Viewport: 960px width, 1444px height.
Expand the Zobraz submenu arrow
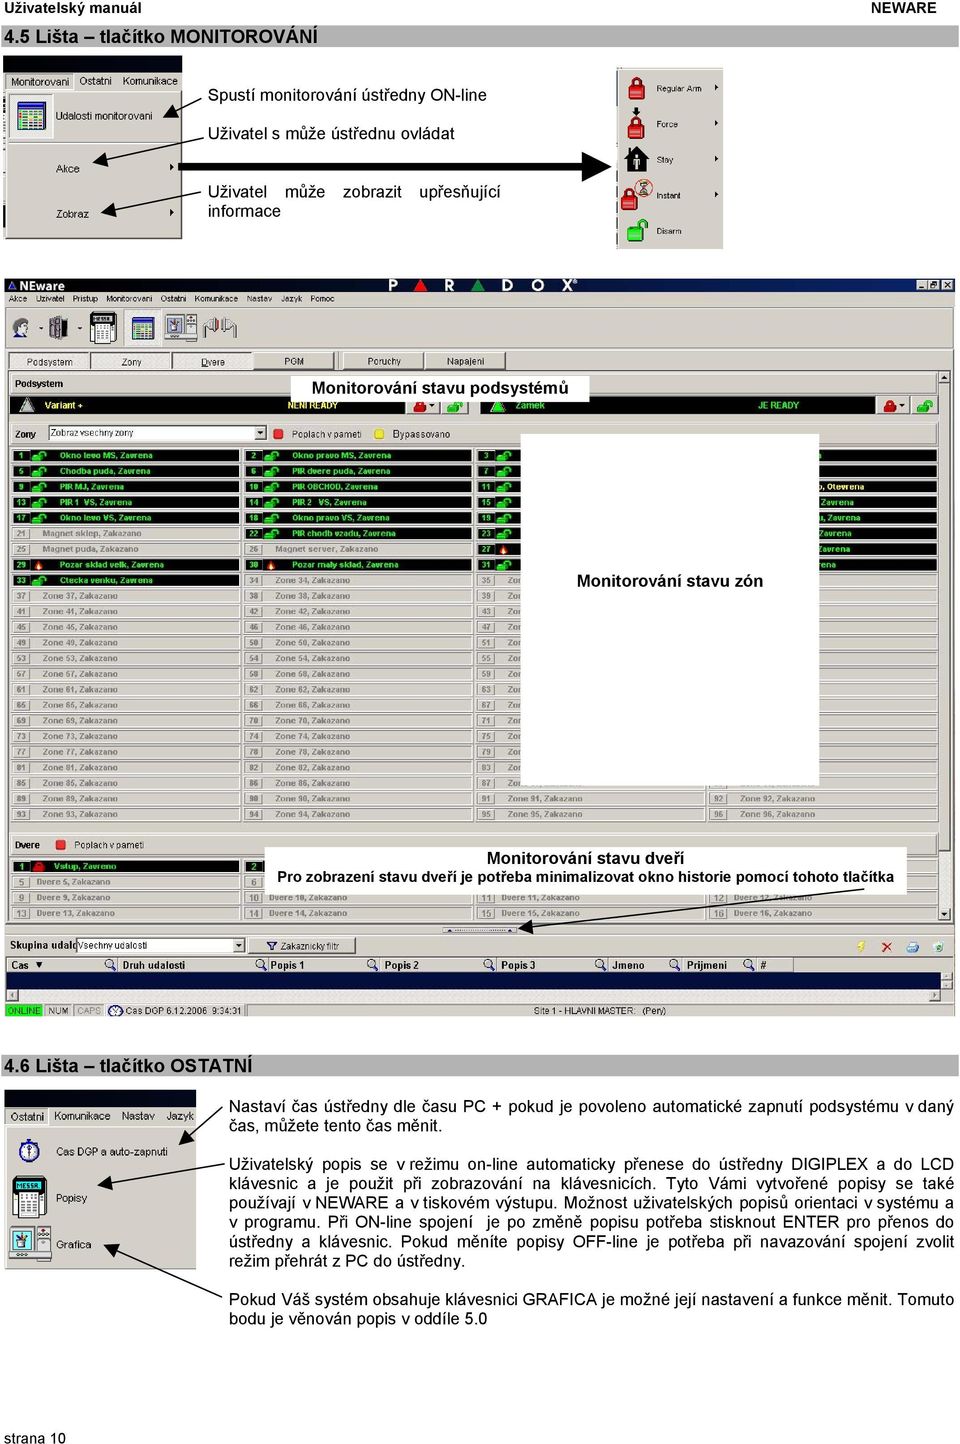[x=171, y=213]
